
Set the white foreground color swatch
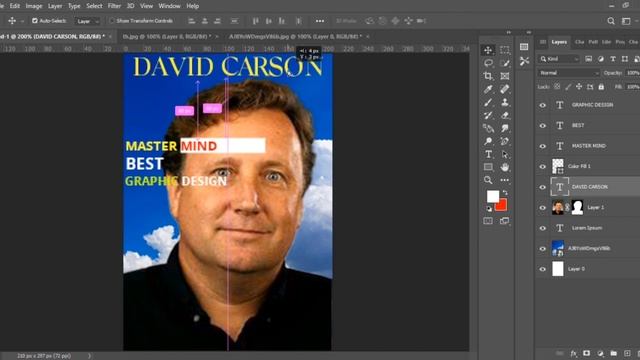[x=492, y=196]
